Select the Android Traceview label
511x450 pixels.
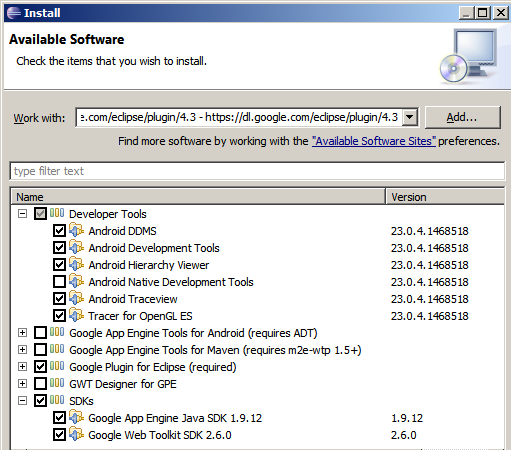tap(133, 299)
